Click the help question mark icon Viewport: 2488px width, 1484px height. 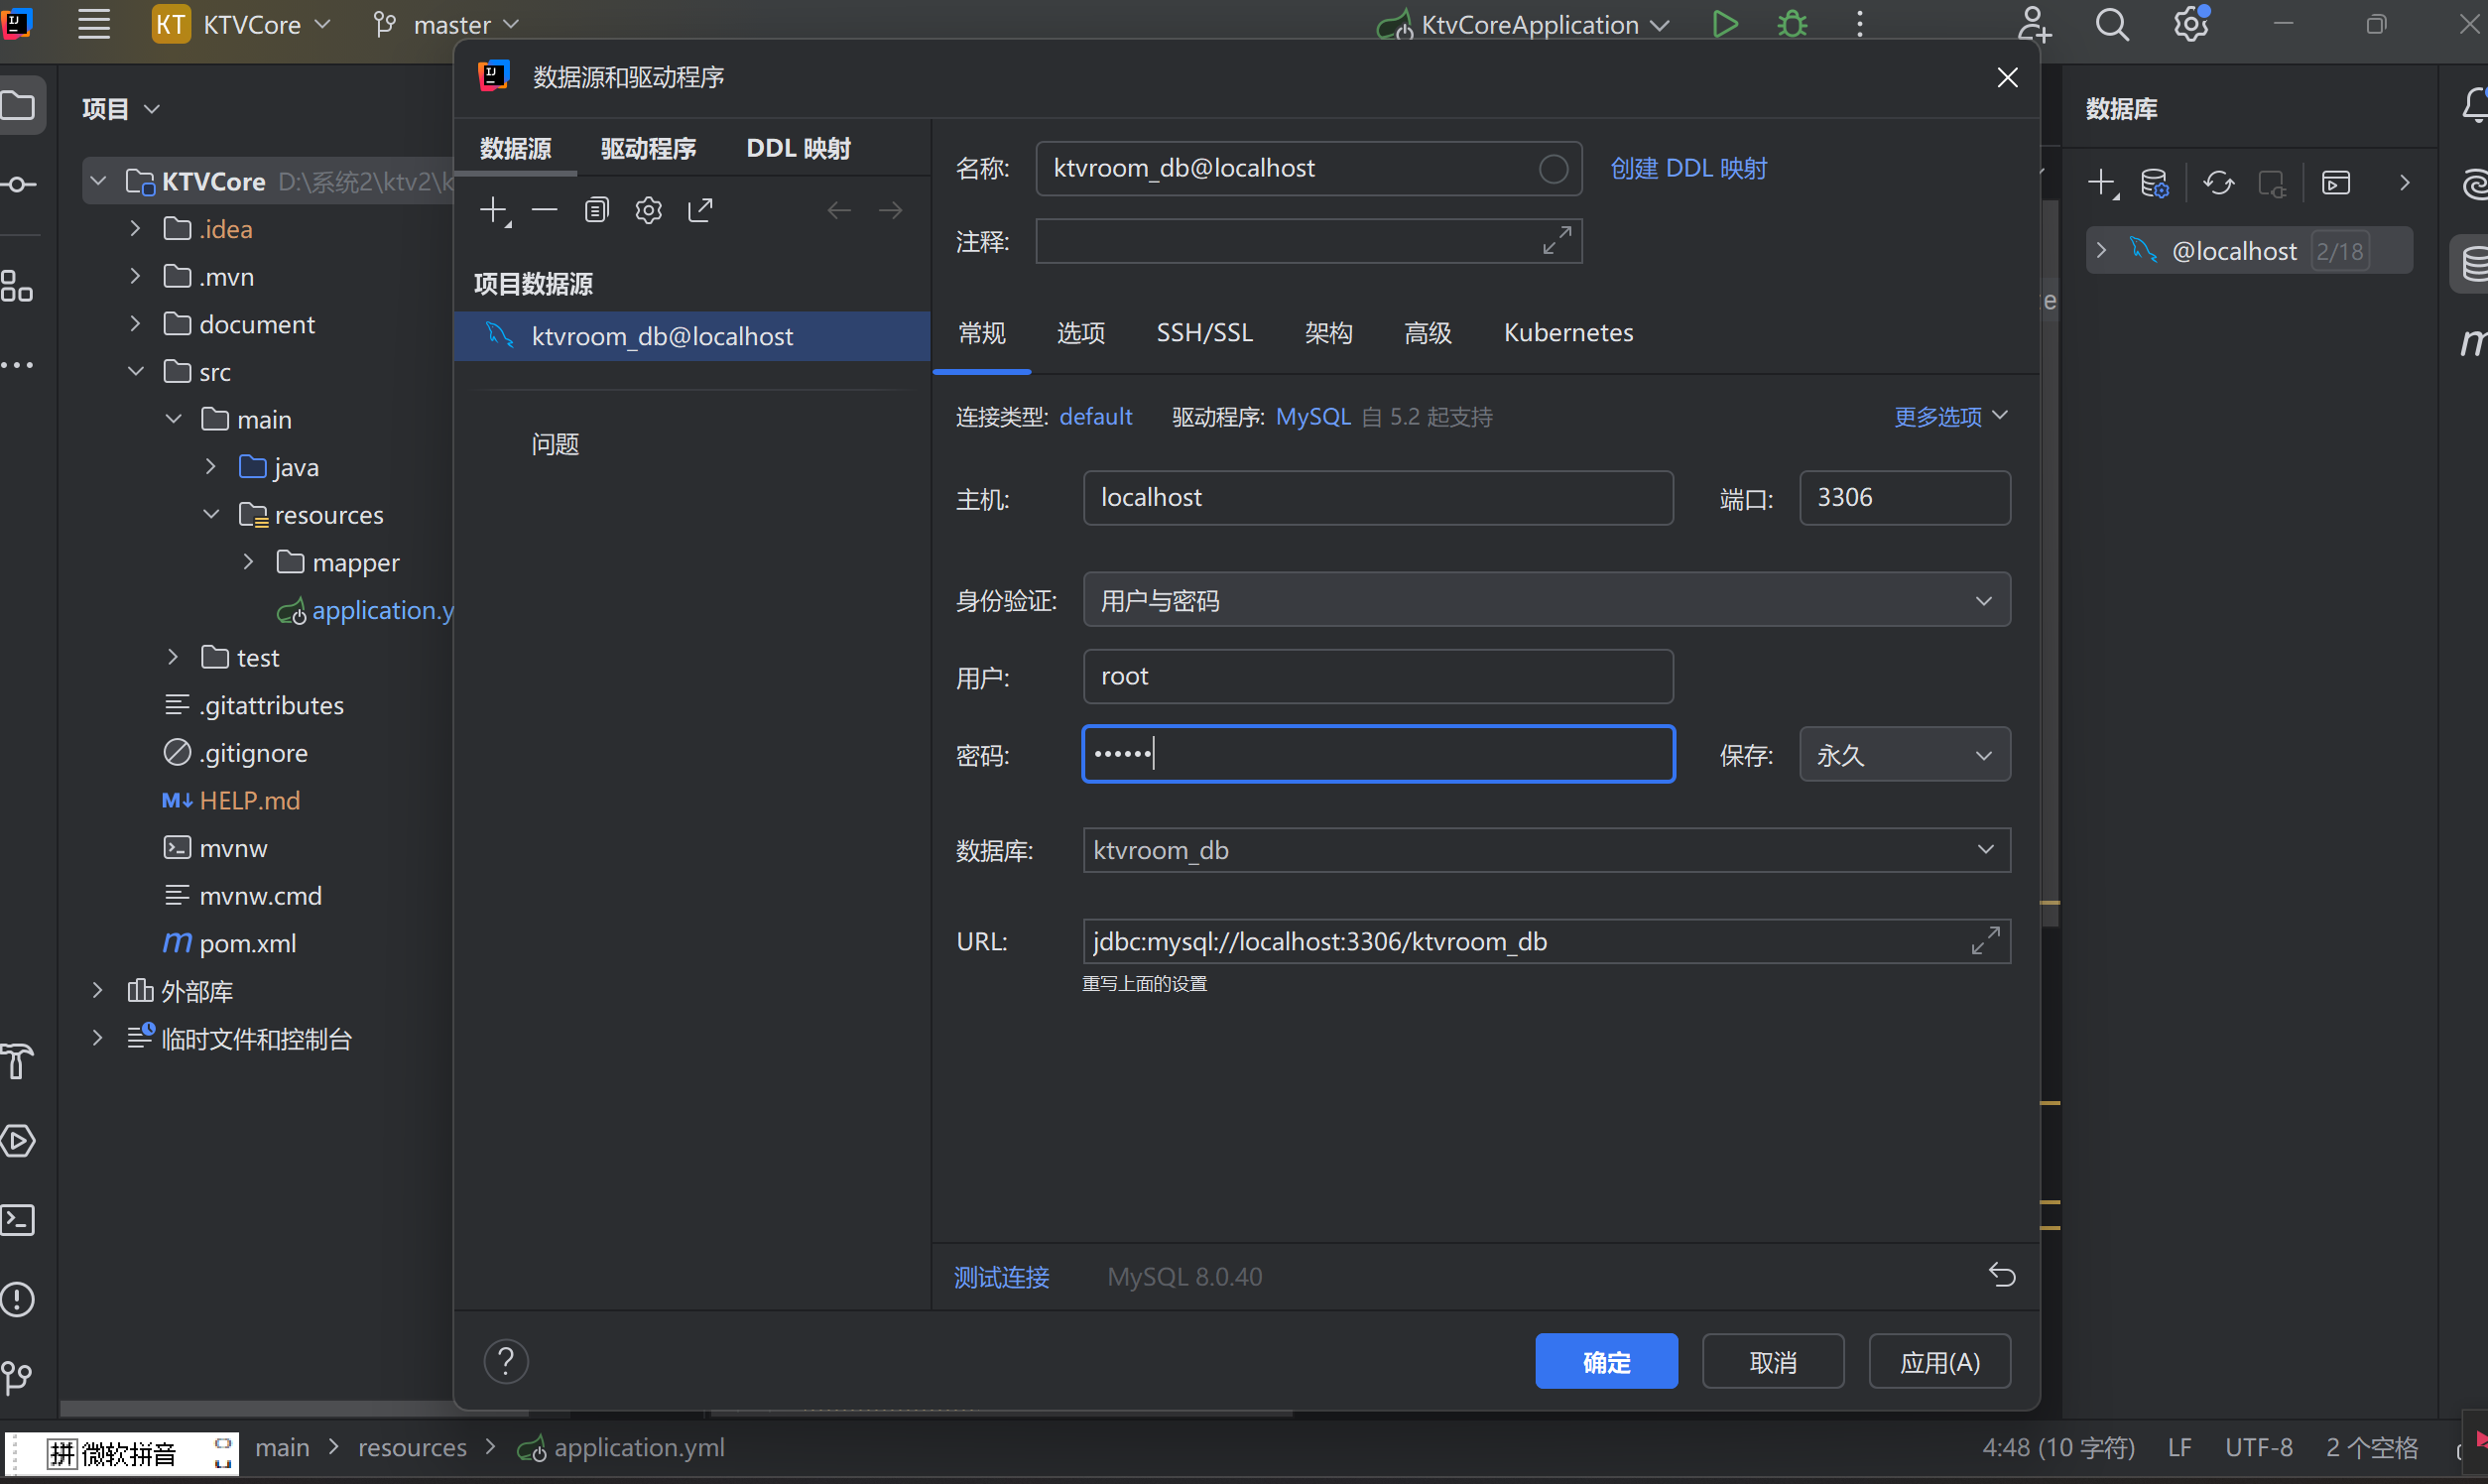point(506,1361)
